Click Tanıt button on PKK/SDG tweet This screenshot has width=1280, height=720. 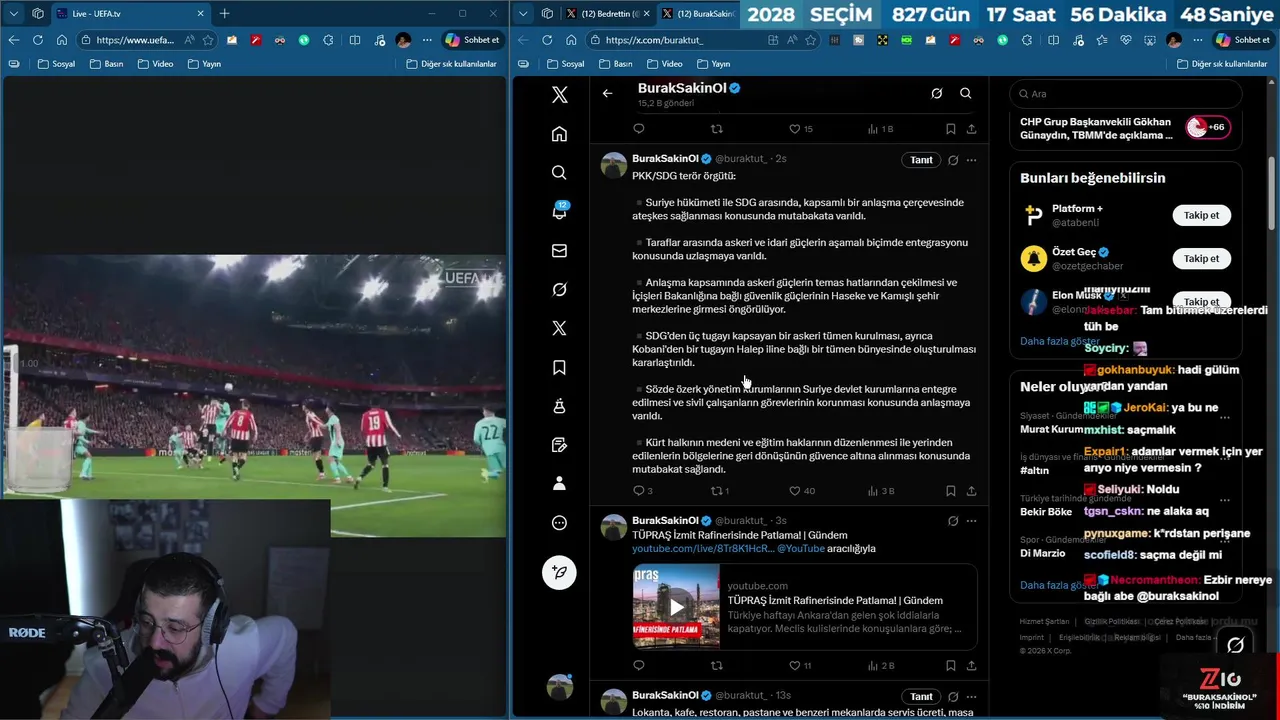coord(921,160)
